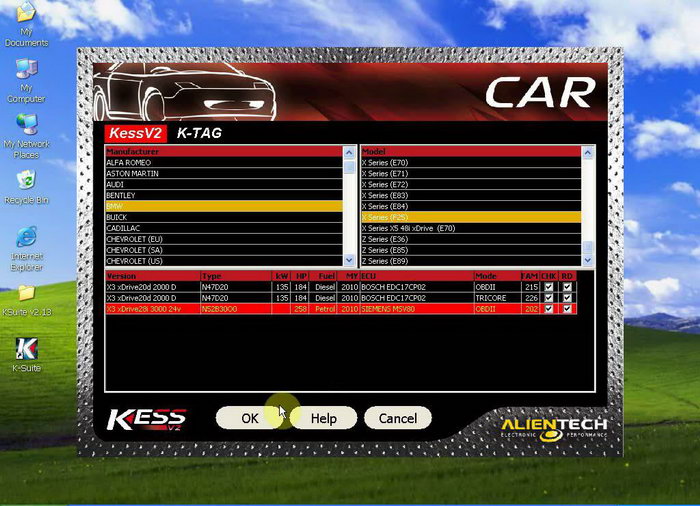Screen dimensions: 700x506
Task: Click the Manufacturer list header
Action: coord(224,151)
